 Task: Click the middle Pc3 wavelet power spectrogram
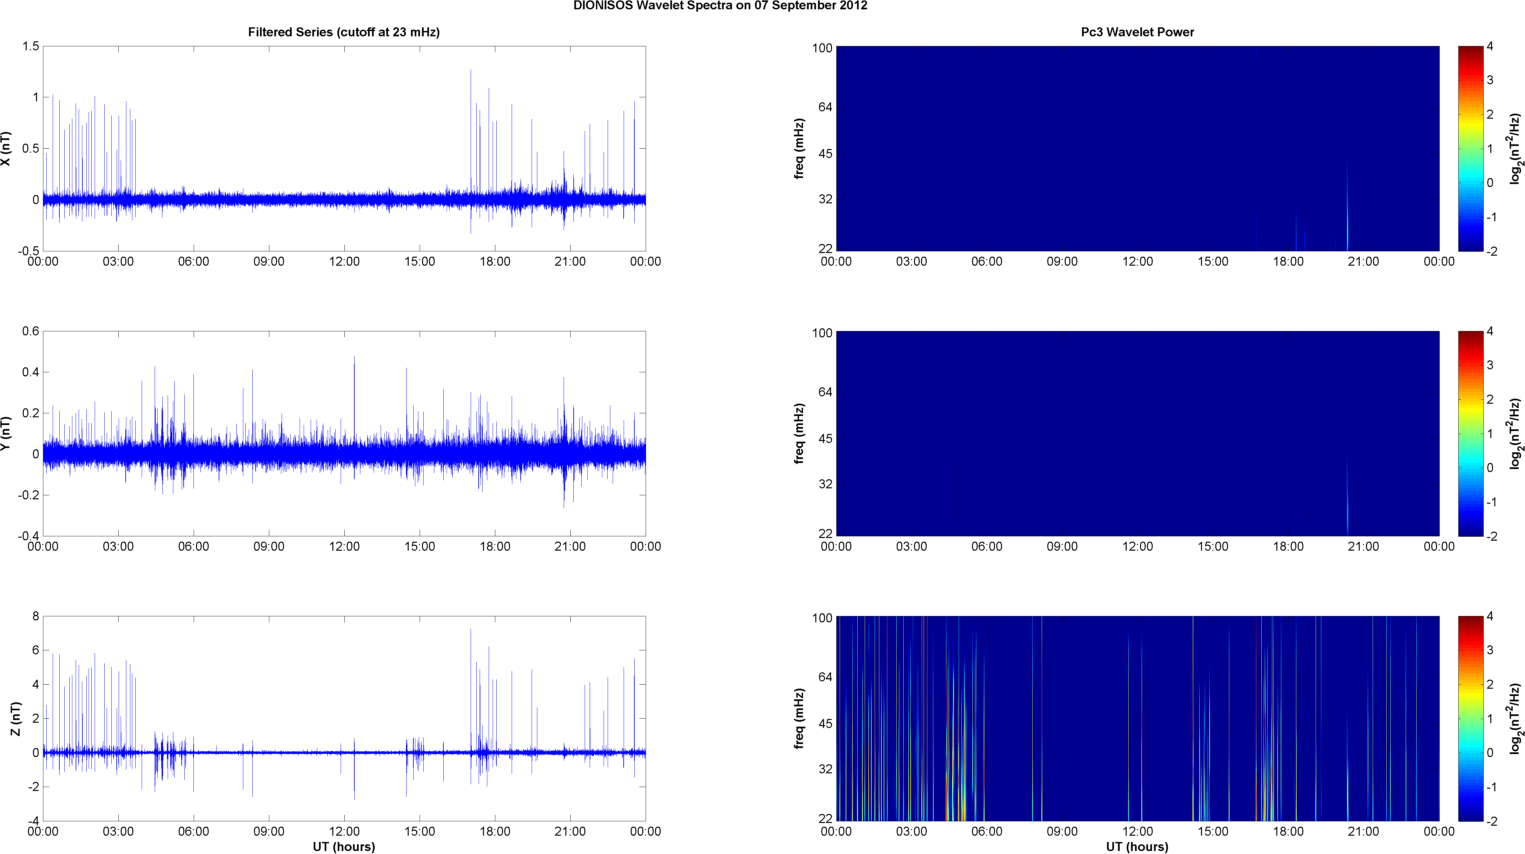point(1137,434)
